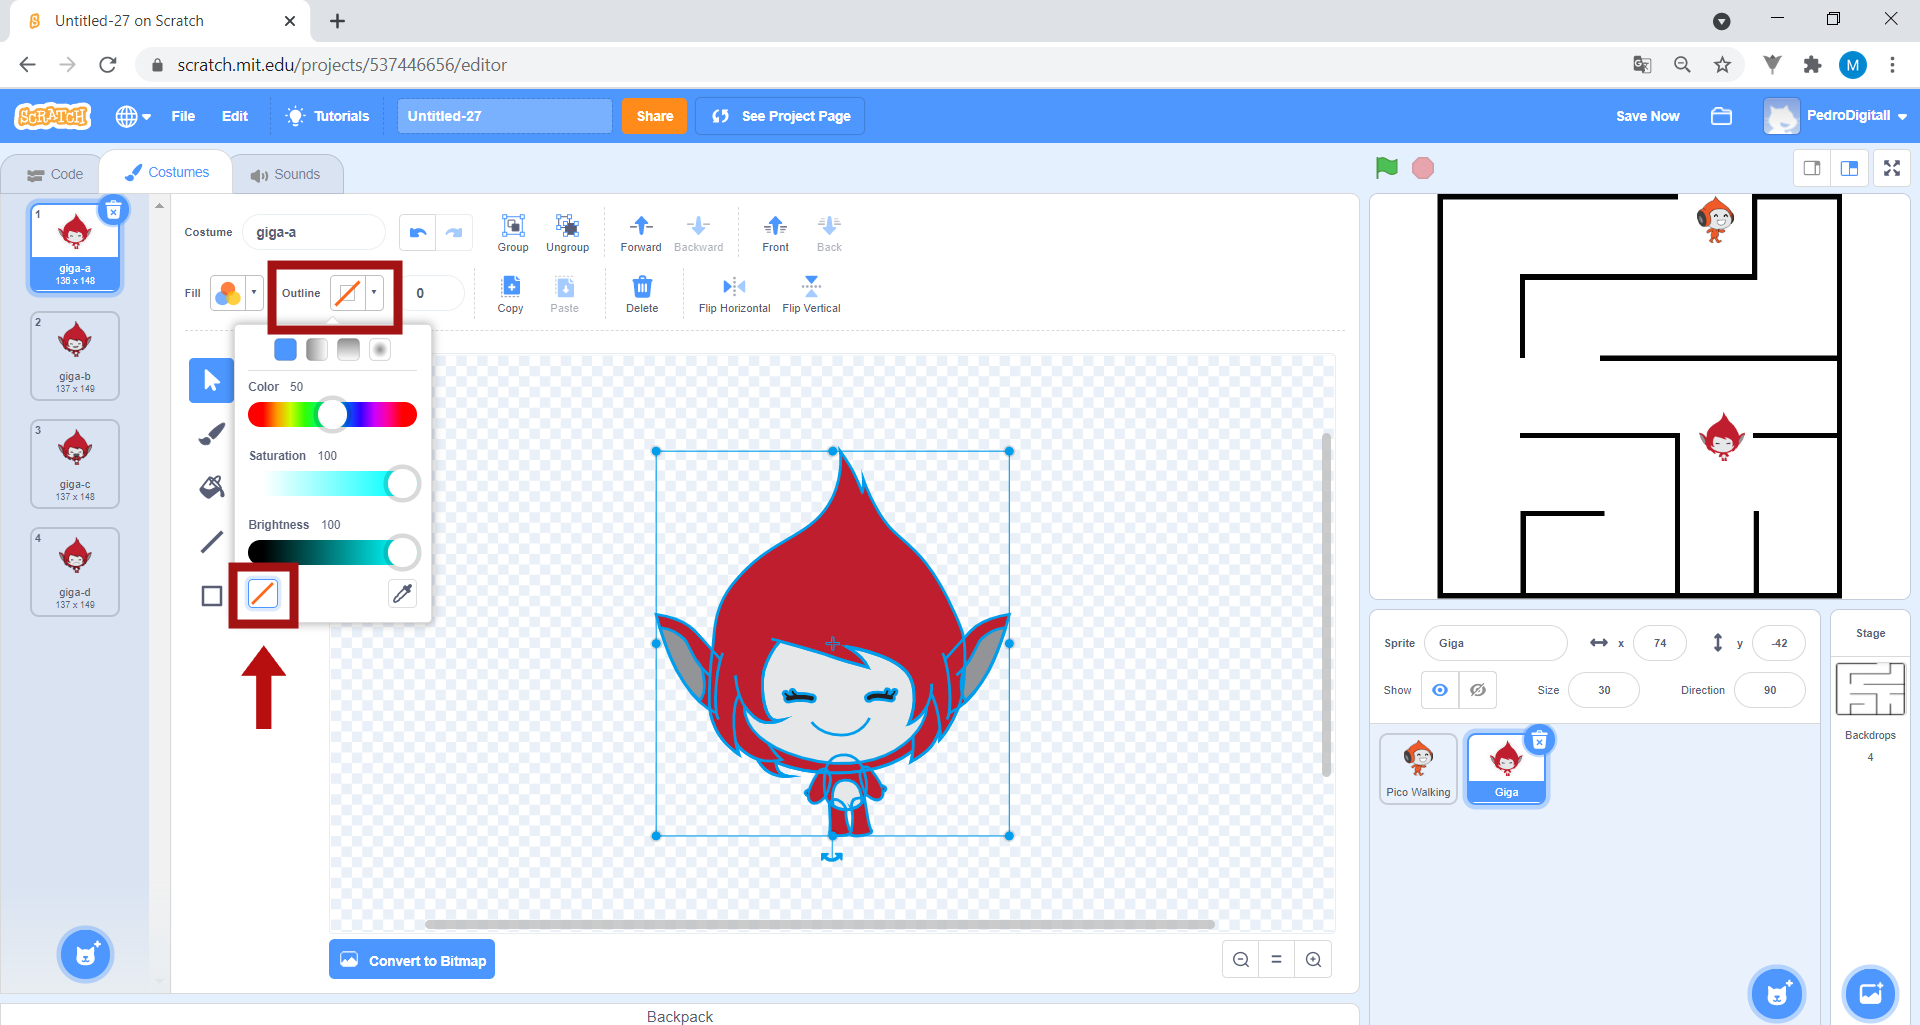Open the Choose a Sprite button
Image resolution: width=1920 pixels, height=1025 pixels.
(1777, 993)
